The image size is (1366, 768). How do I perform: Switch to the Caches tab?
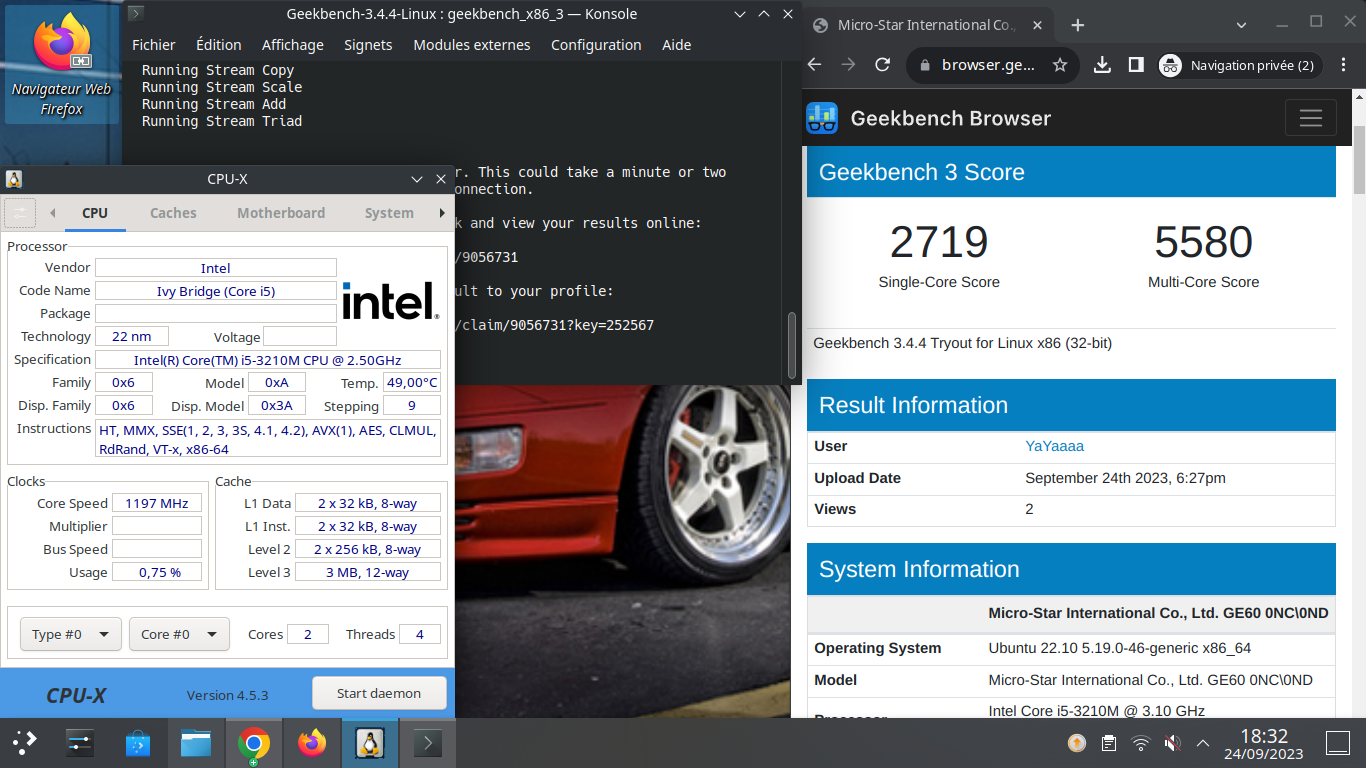pos(173,213)
